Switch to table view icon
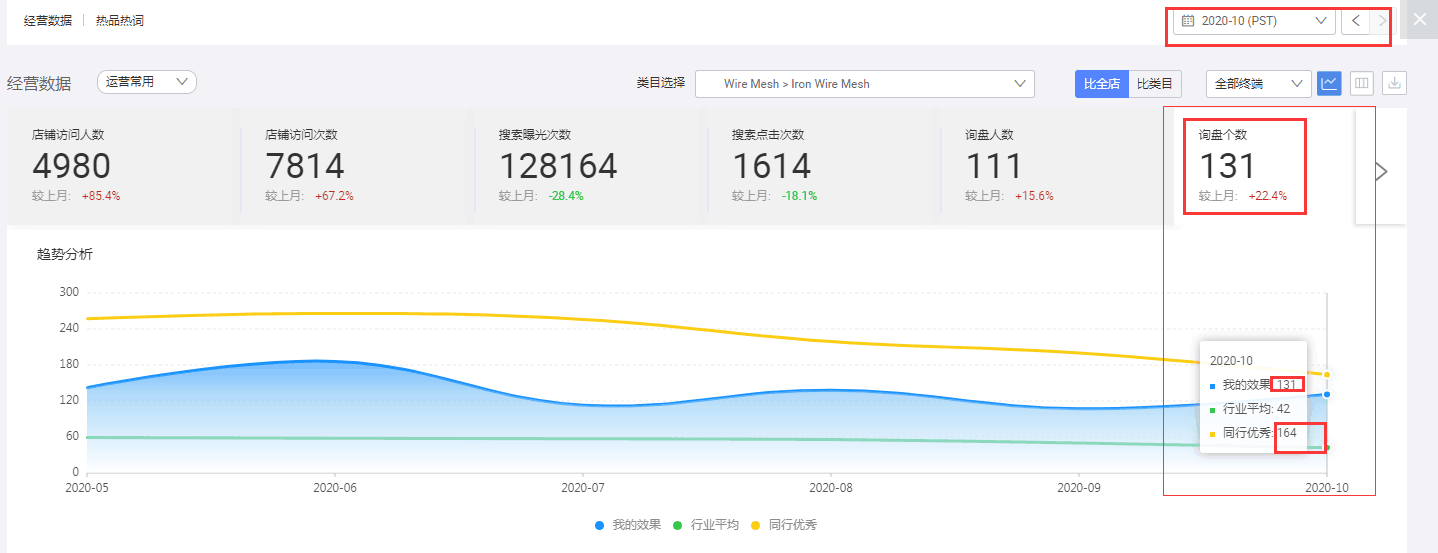 click(x=1362, y=84)
